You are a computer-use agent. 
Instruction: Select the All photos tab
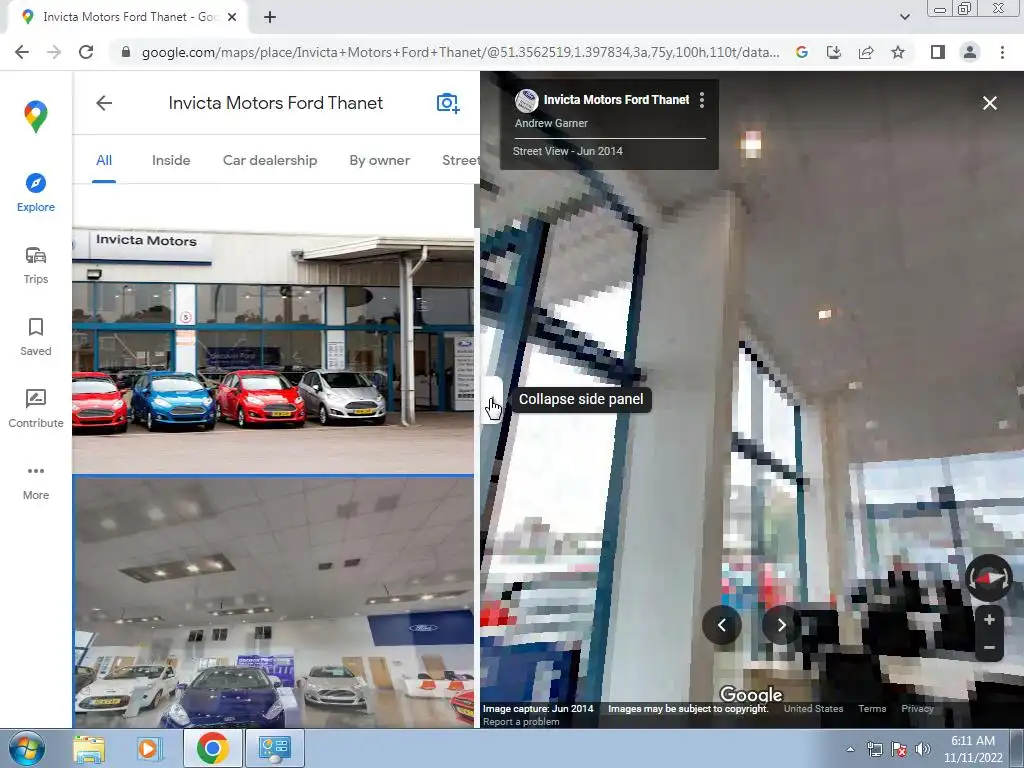point(104,161)
